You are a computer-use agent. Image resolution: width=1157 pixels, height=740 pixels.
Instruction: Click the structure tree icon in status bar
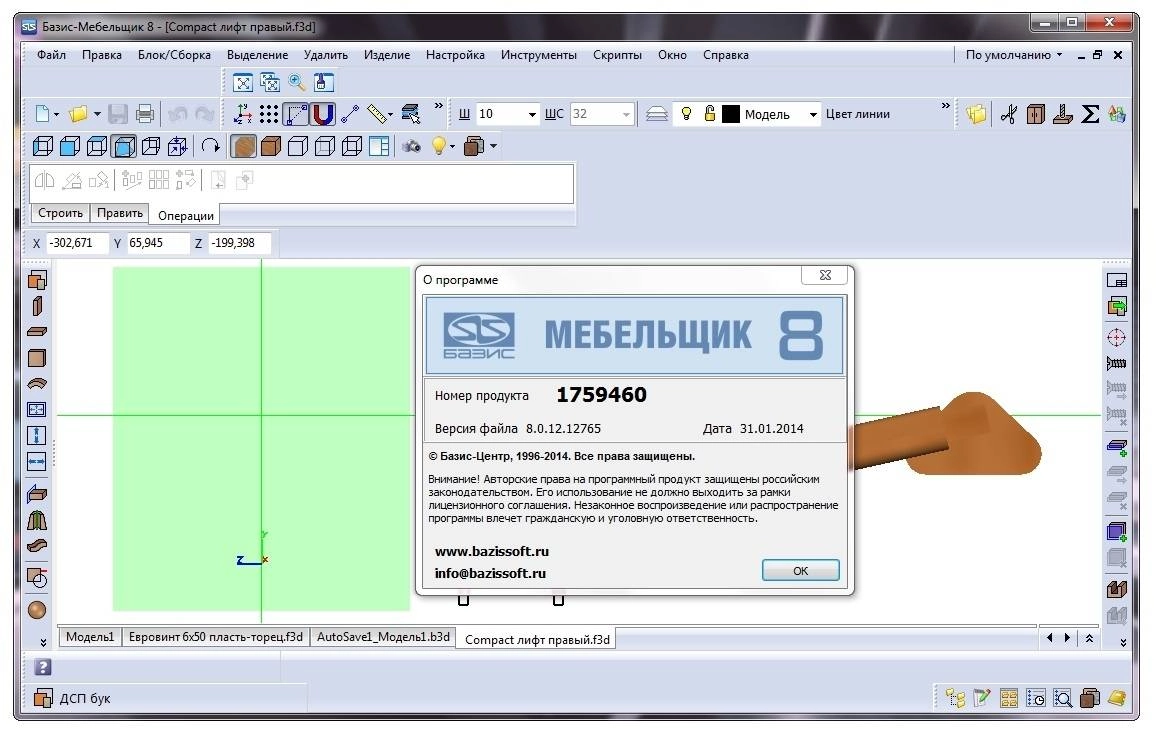coord(955,698)
